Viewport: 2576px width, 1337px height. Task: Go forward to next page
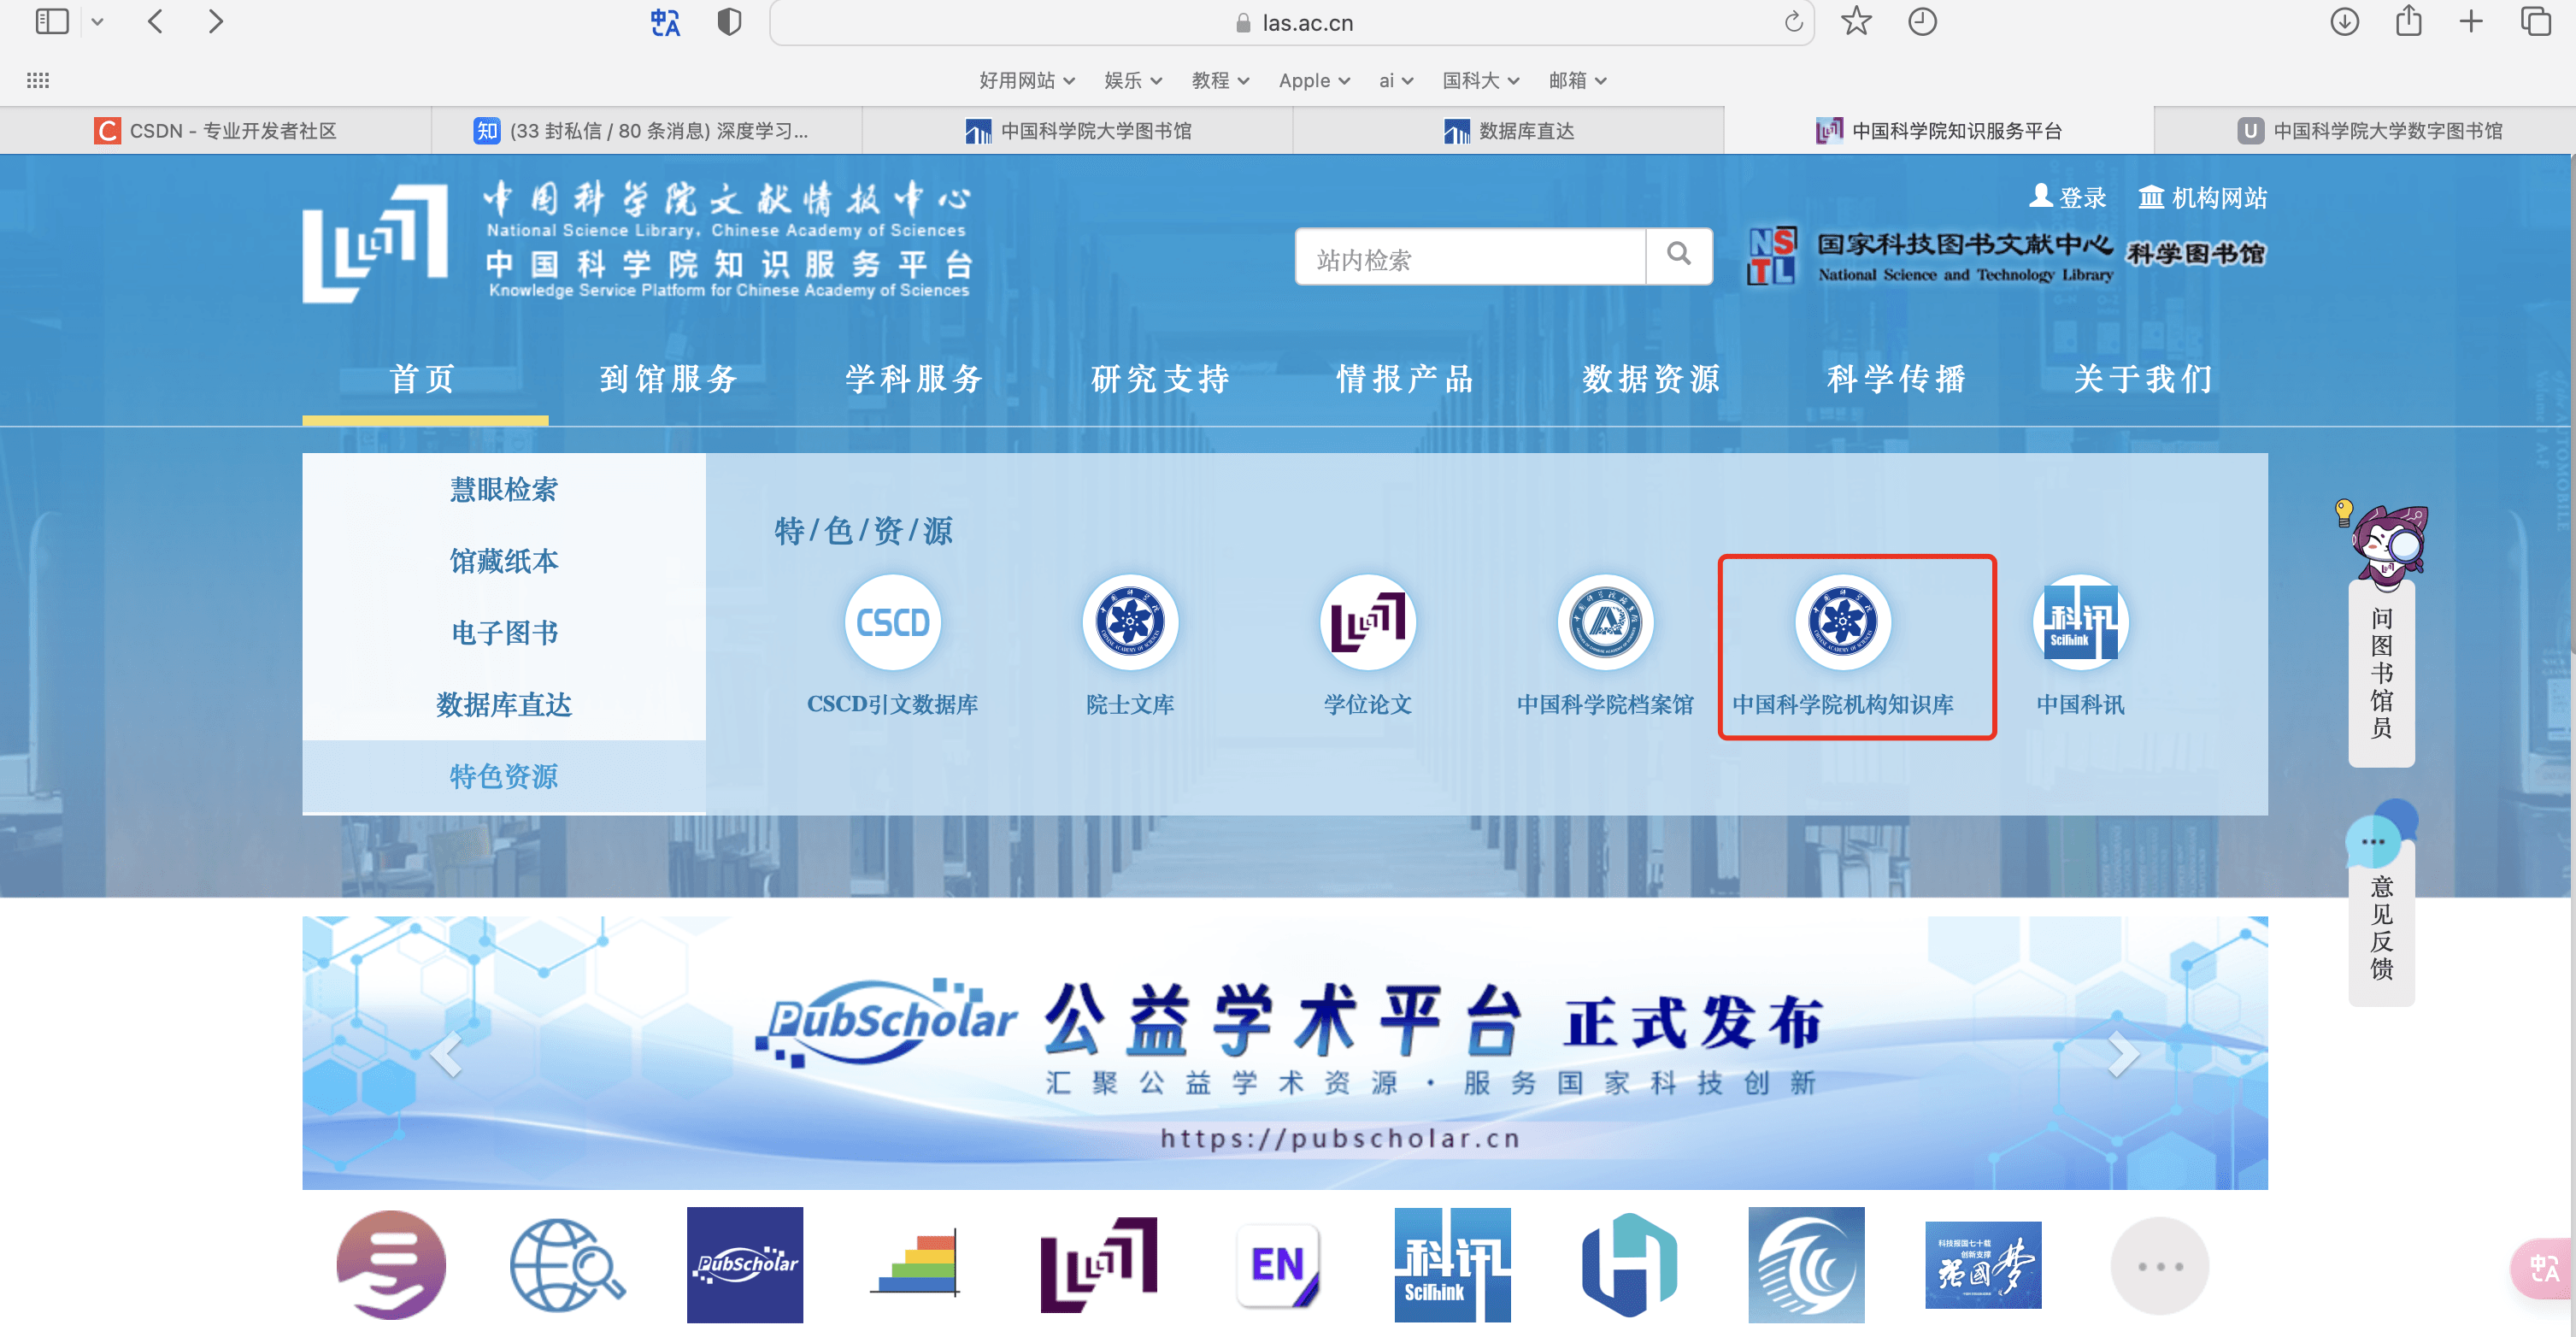[215, 21]
